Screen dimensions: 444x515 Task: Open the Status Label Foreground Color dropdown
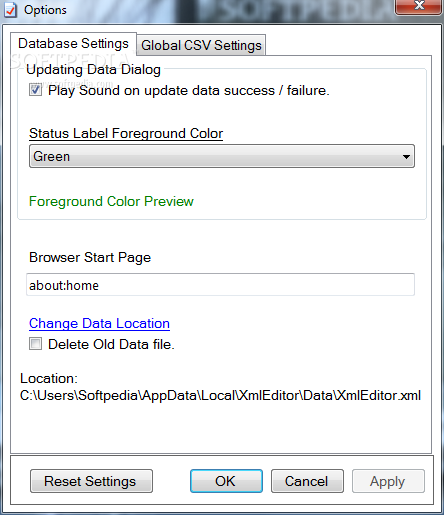click(x=222, y=156)
